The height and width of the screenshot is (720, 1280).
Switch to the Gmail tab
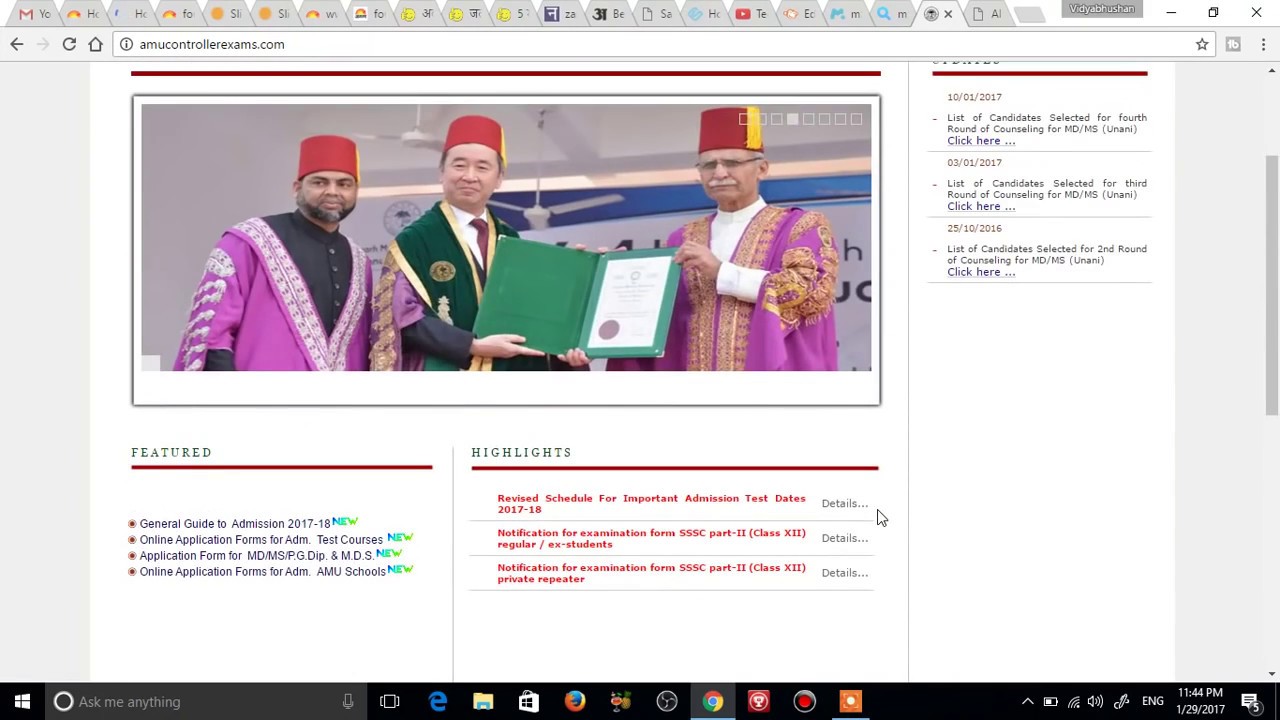[36, 14]
